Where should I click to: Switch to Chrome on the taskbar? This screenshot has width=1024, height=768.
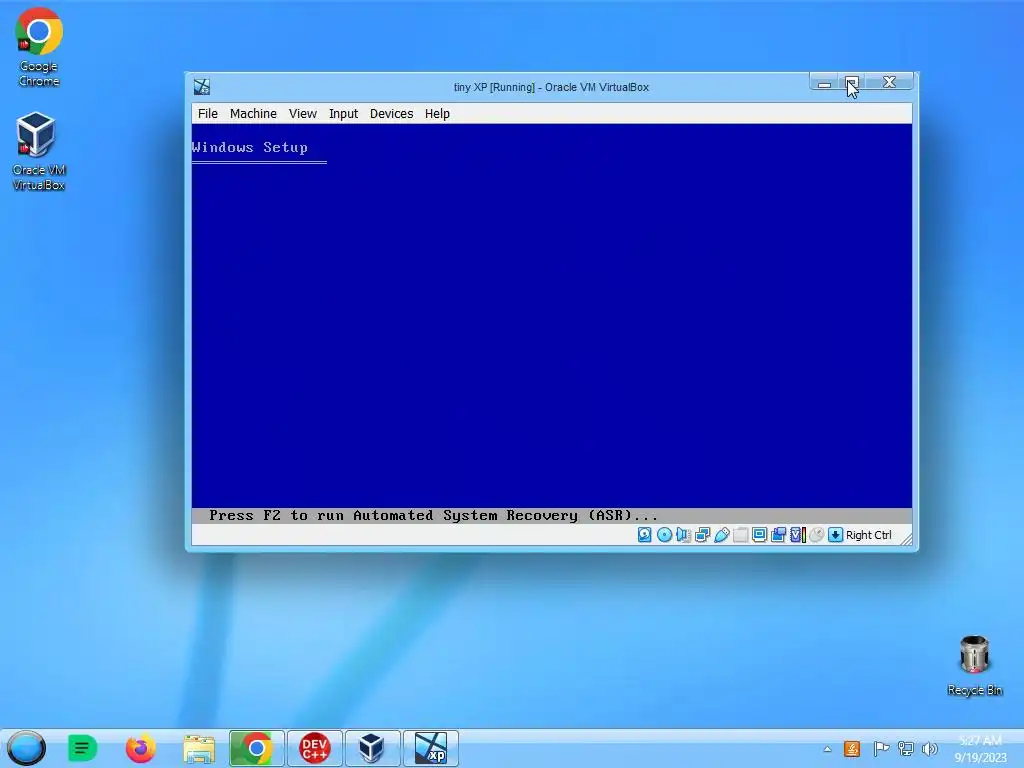[x=257, y=748]
